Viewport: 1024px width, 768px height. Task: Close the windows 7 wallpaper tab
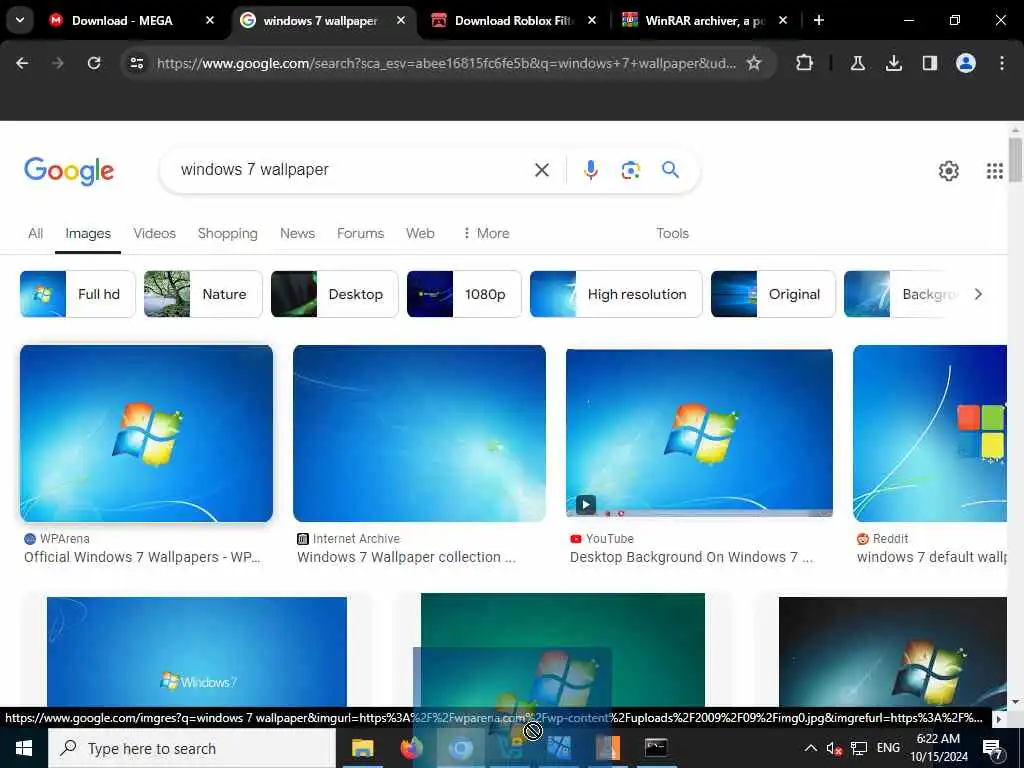tap(401, 20)
